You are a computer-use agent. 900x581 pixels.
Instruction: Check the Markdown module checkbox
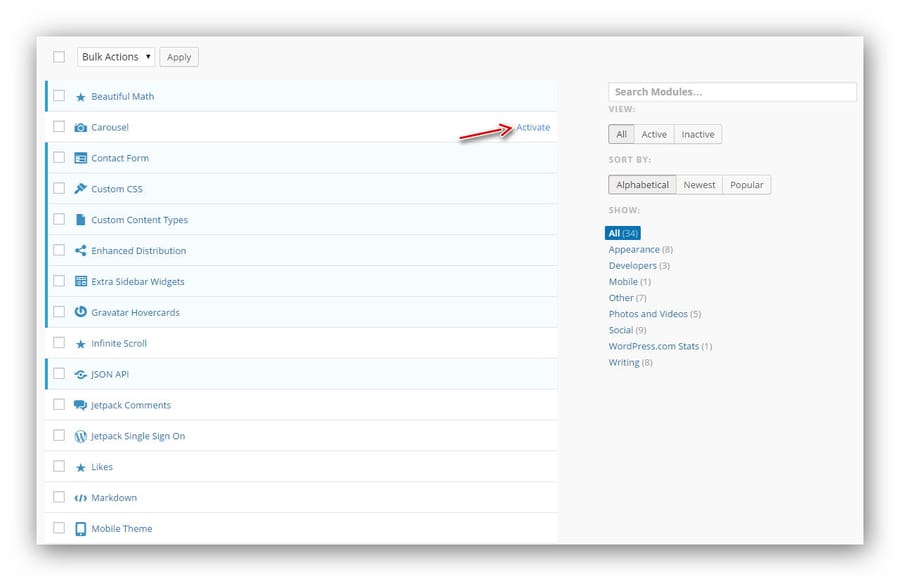point(59,497)
